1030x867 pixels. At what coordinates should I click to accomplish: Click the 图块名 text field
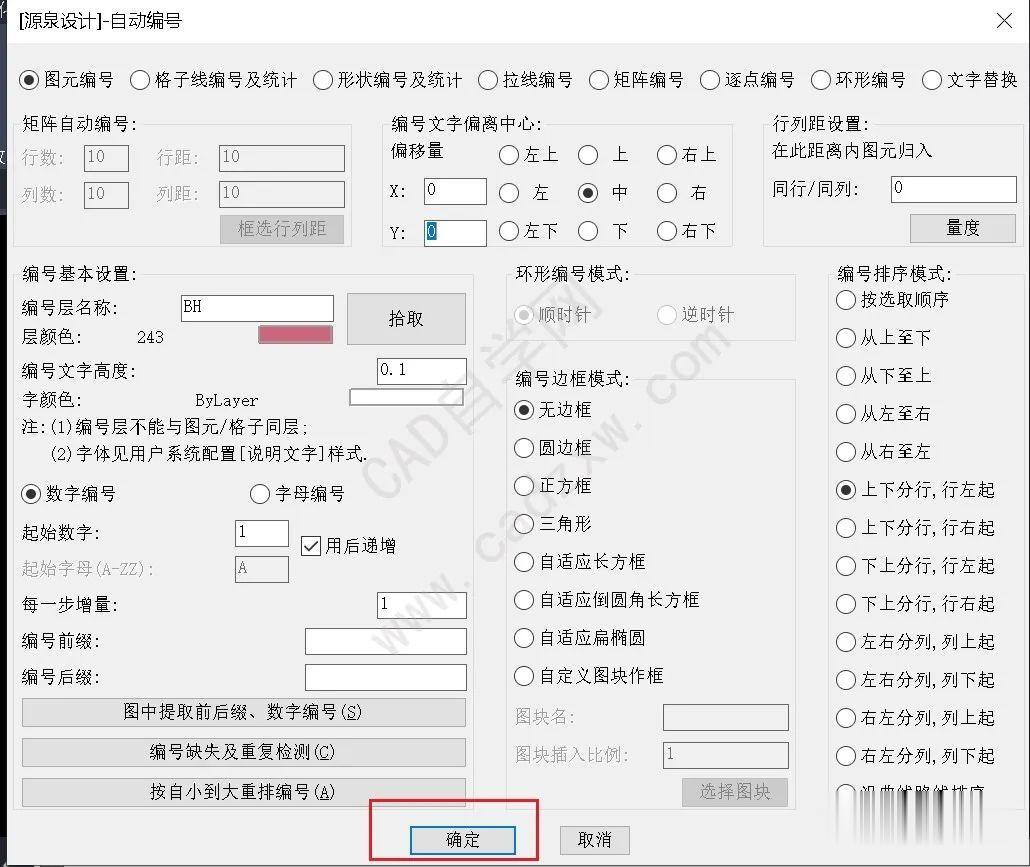pos(726,717)
